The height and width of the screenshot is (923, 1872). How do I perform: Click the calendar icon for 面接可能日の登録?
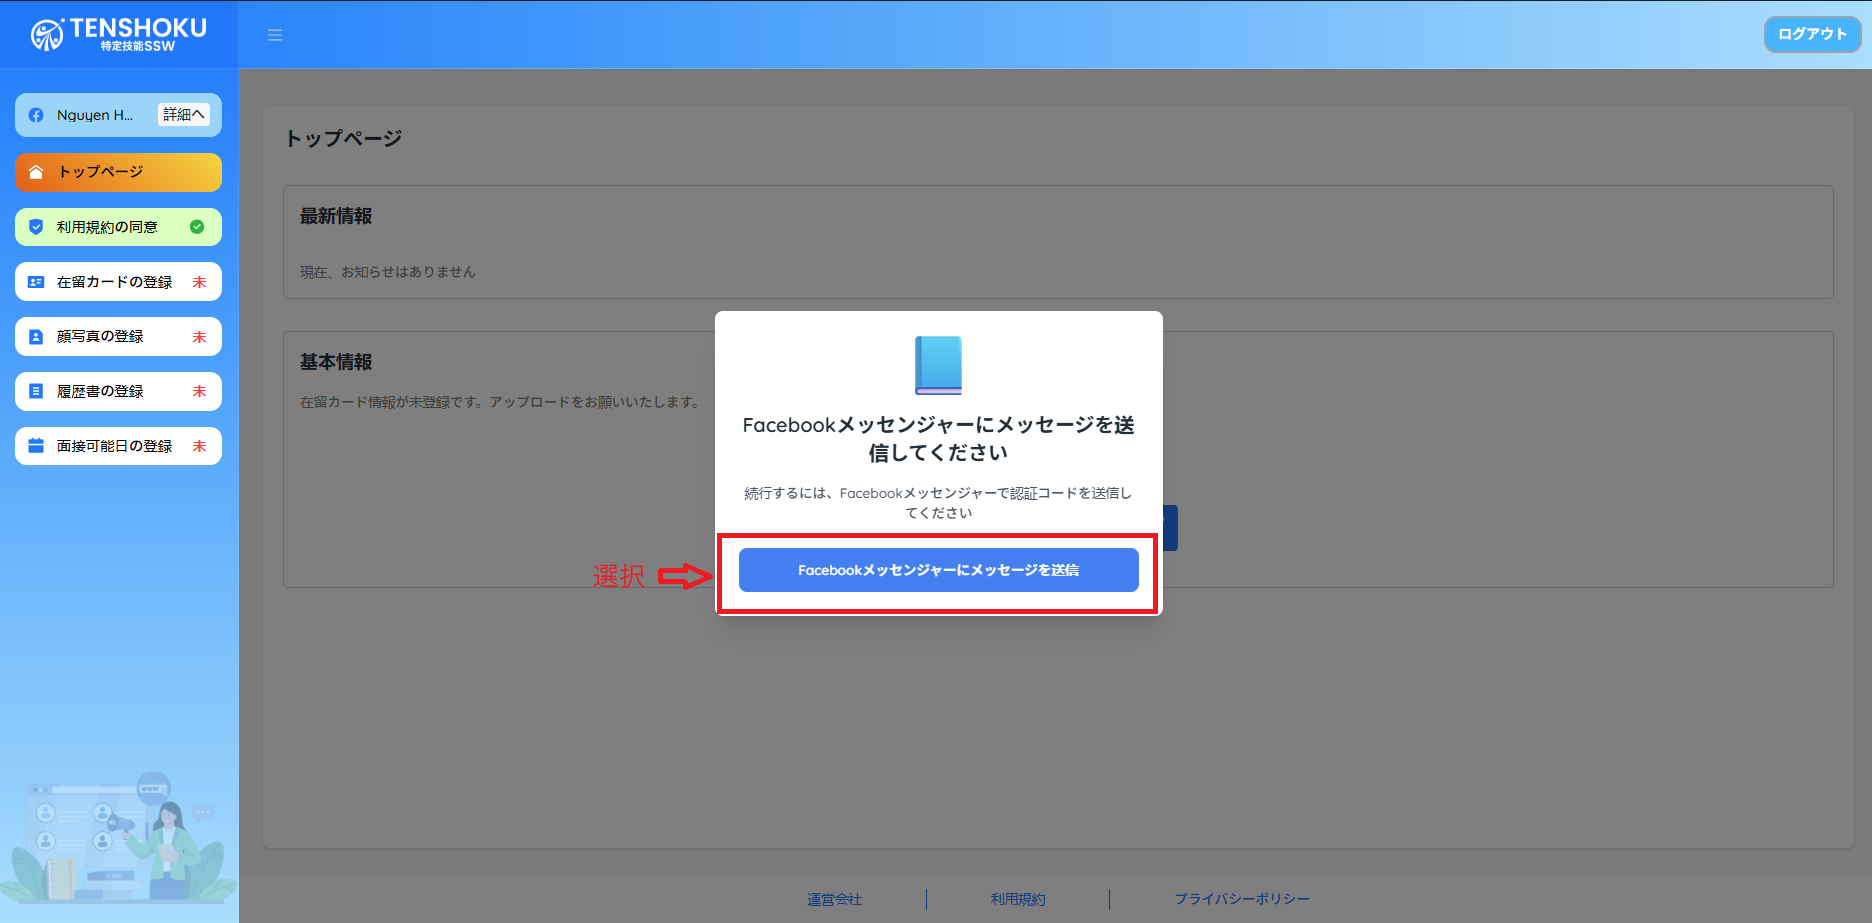(36, 446)
